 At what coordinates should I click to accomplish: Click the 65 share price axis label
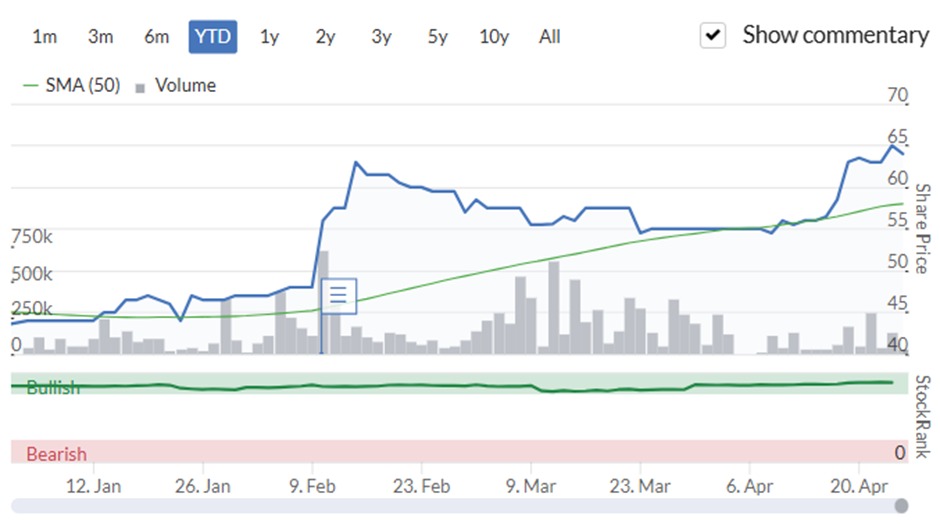point(897,136)
